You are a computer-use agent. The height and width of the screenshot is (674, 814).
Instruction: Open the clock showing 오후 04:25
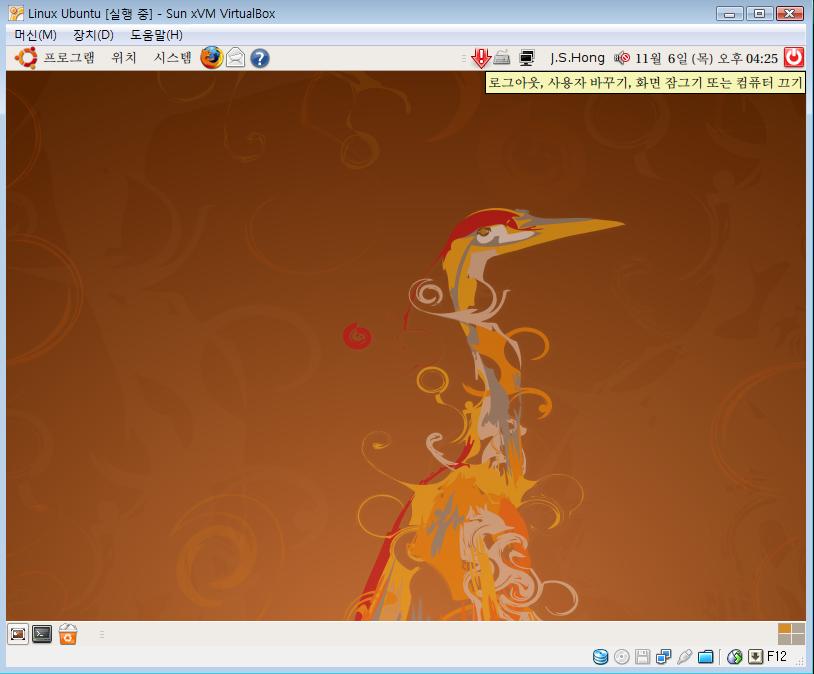click(706, 58)
